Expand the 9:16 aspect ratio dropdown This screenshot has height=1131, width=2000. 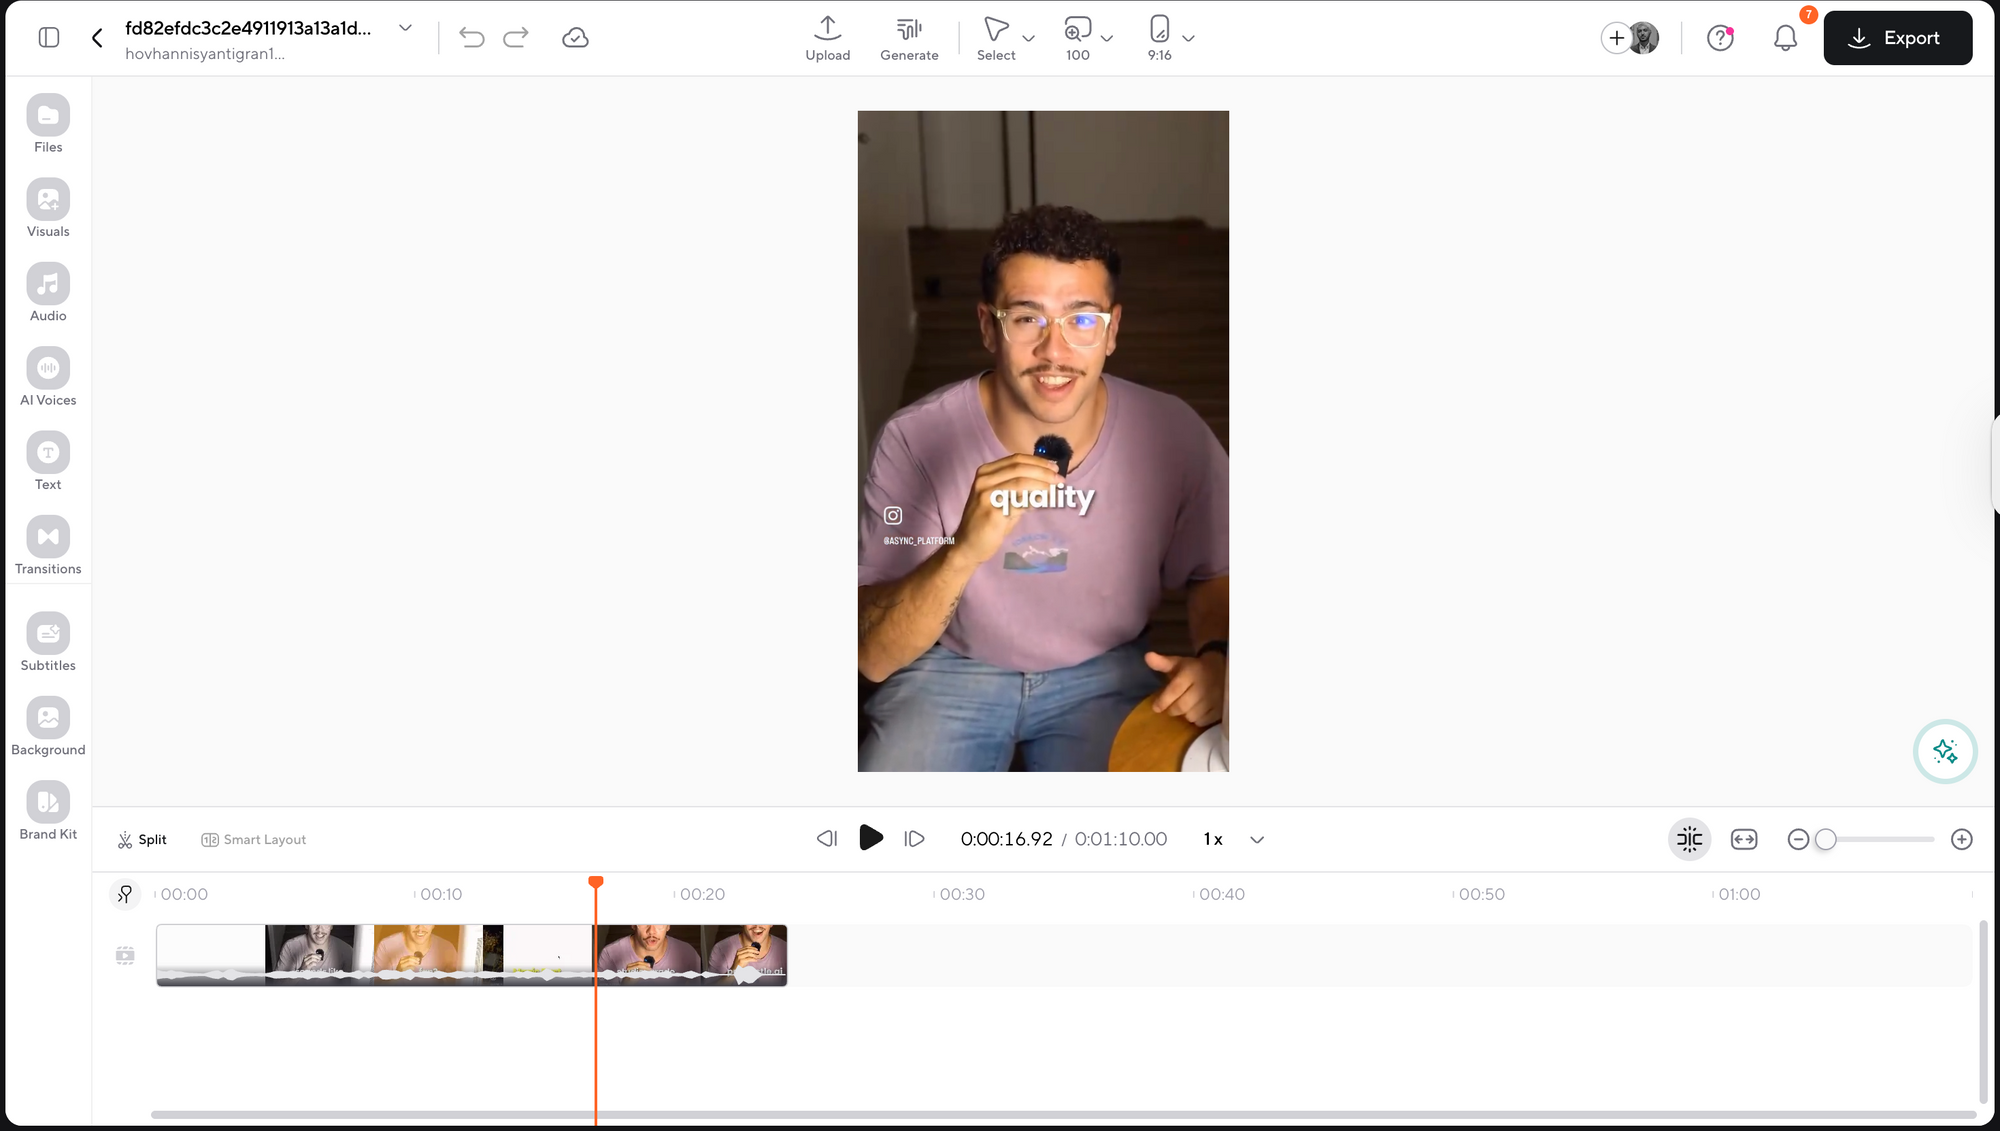pyautogui.click(x=1188, y=38)
